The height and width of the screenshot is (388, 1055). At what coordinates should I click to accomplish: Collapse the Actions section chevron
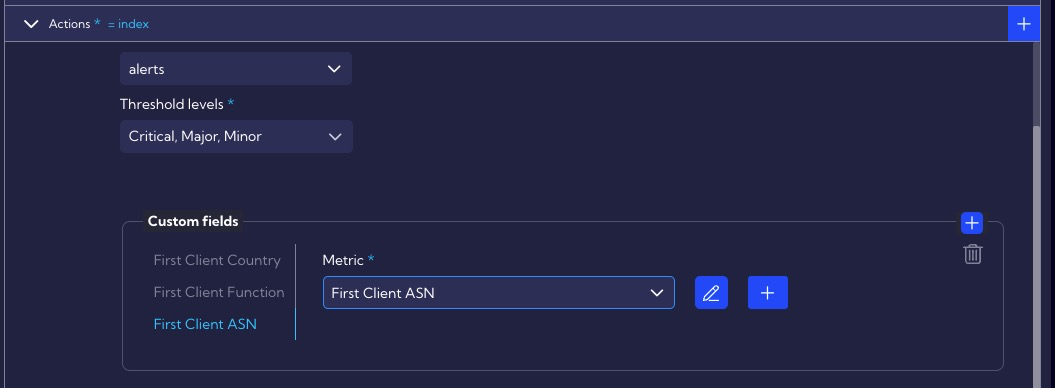(31, 24)
